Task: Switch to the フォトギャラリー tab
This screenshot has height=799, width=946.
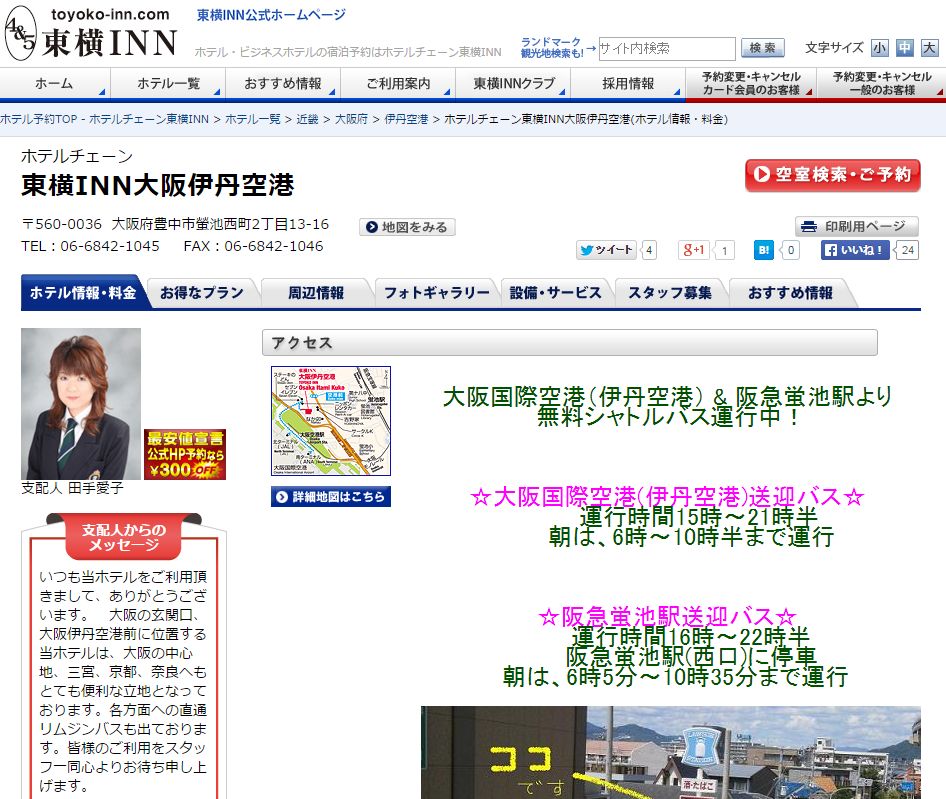Action: coord(437,293)
